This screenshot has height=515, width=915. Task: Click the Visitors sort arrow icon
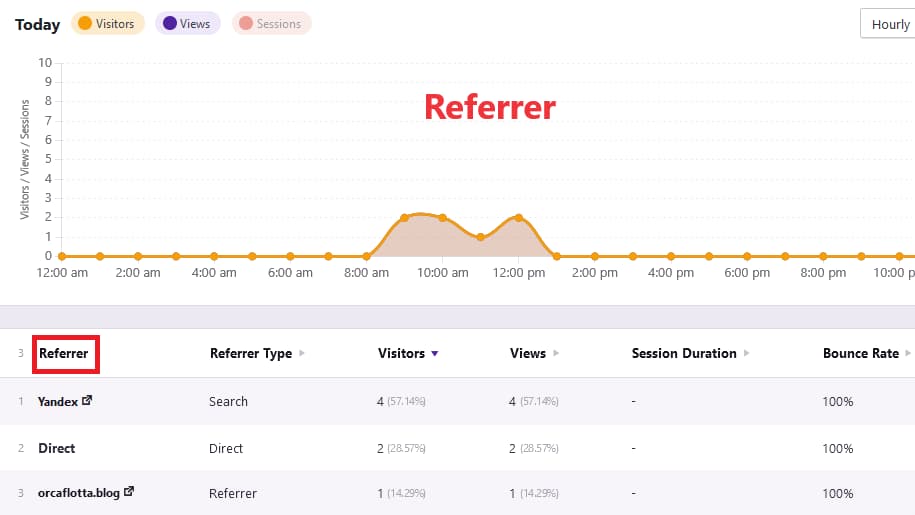coord(434,354)
